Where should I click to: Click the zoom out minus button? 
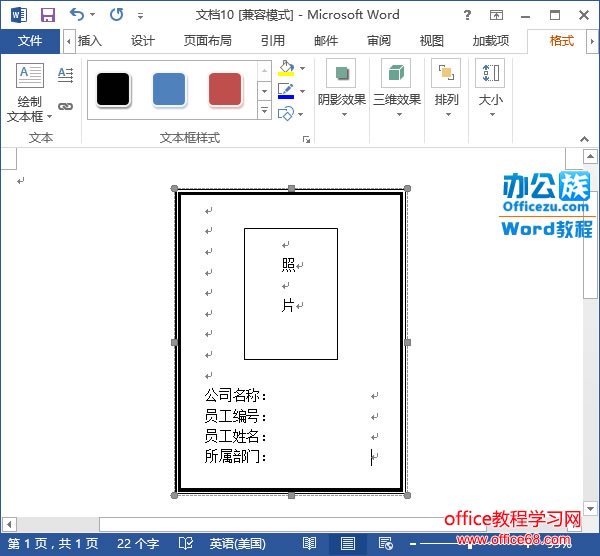pos(413,544)
